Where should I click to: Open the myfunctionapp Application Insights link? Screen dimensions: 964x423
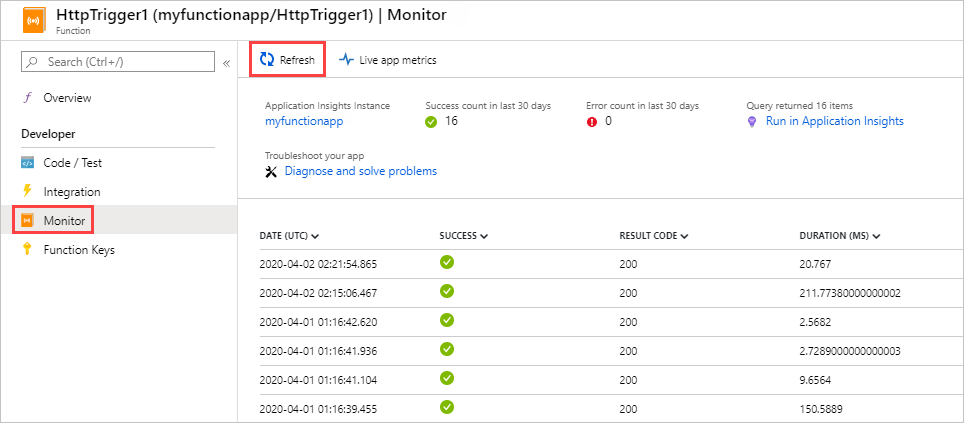[304, 121]
